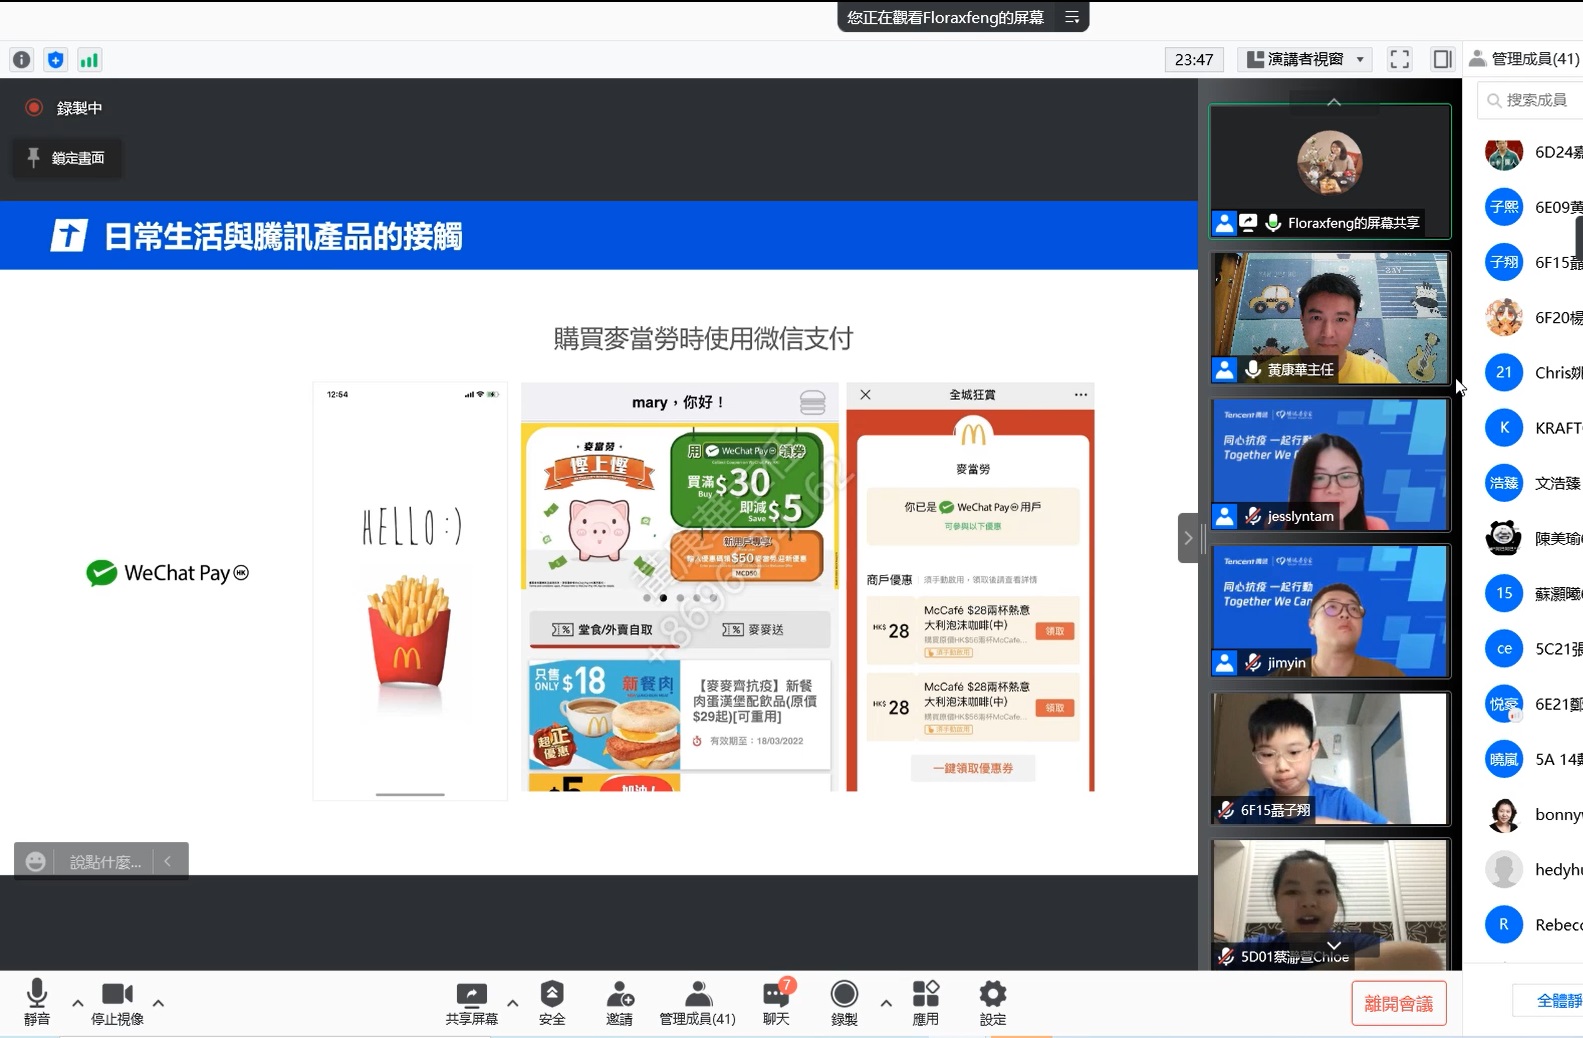Toggle 錄製 recording button
1583x1038 pixels.
click(844, 1002)
